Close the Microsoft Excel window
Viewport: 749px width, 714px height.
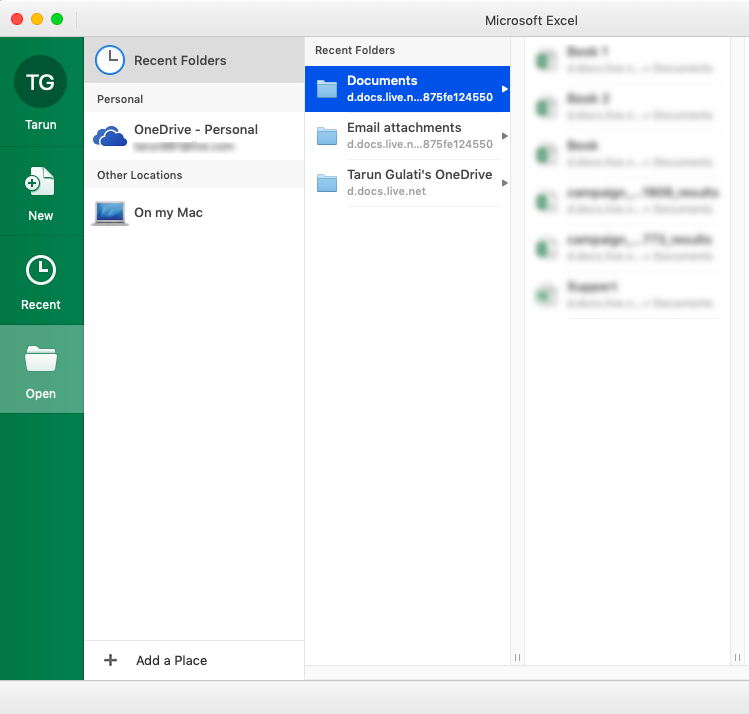point(17,19)
